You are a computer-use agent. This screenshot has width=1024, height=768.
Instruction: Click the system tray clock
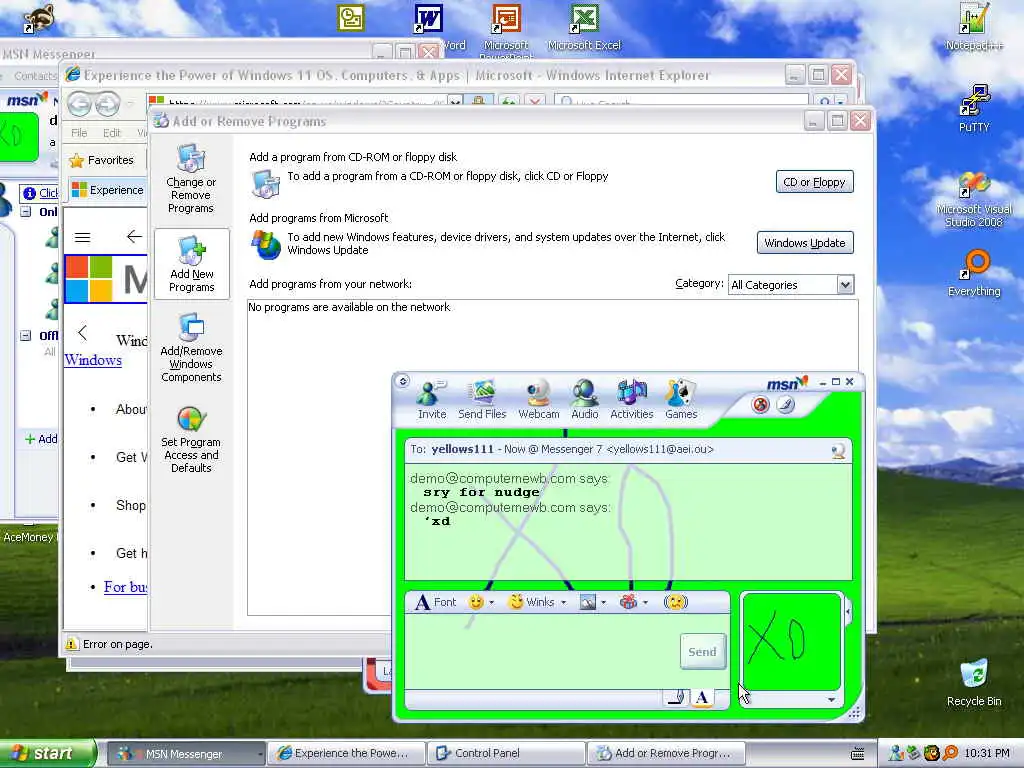click(986, 754)
